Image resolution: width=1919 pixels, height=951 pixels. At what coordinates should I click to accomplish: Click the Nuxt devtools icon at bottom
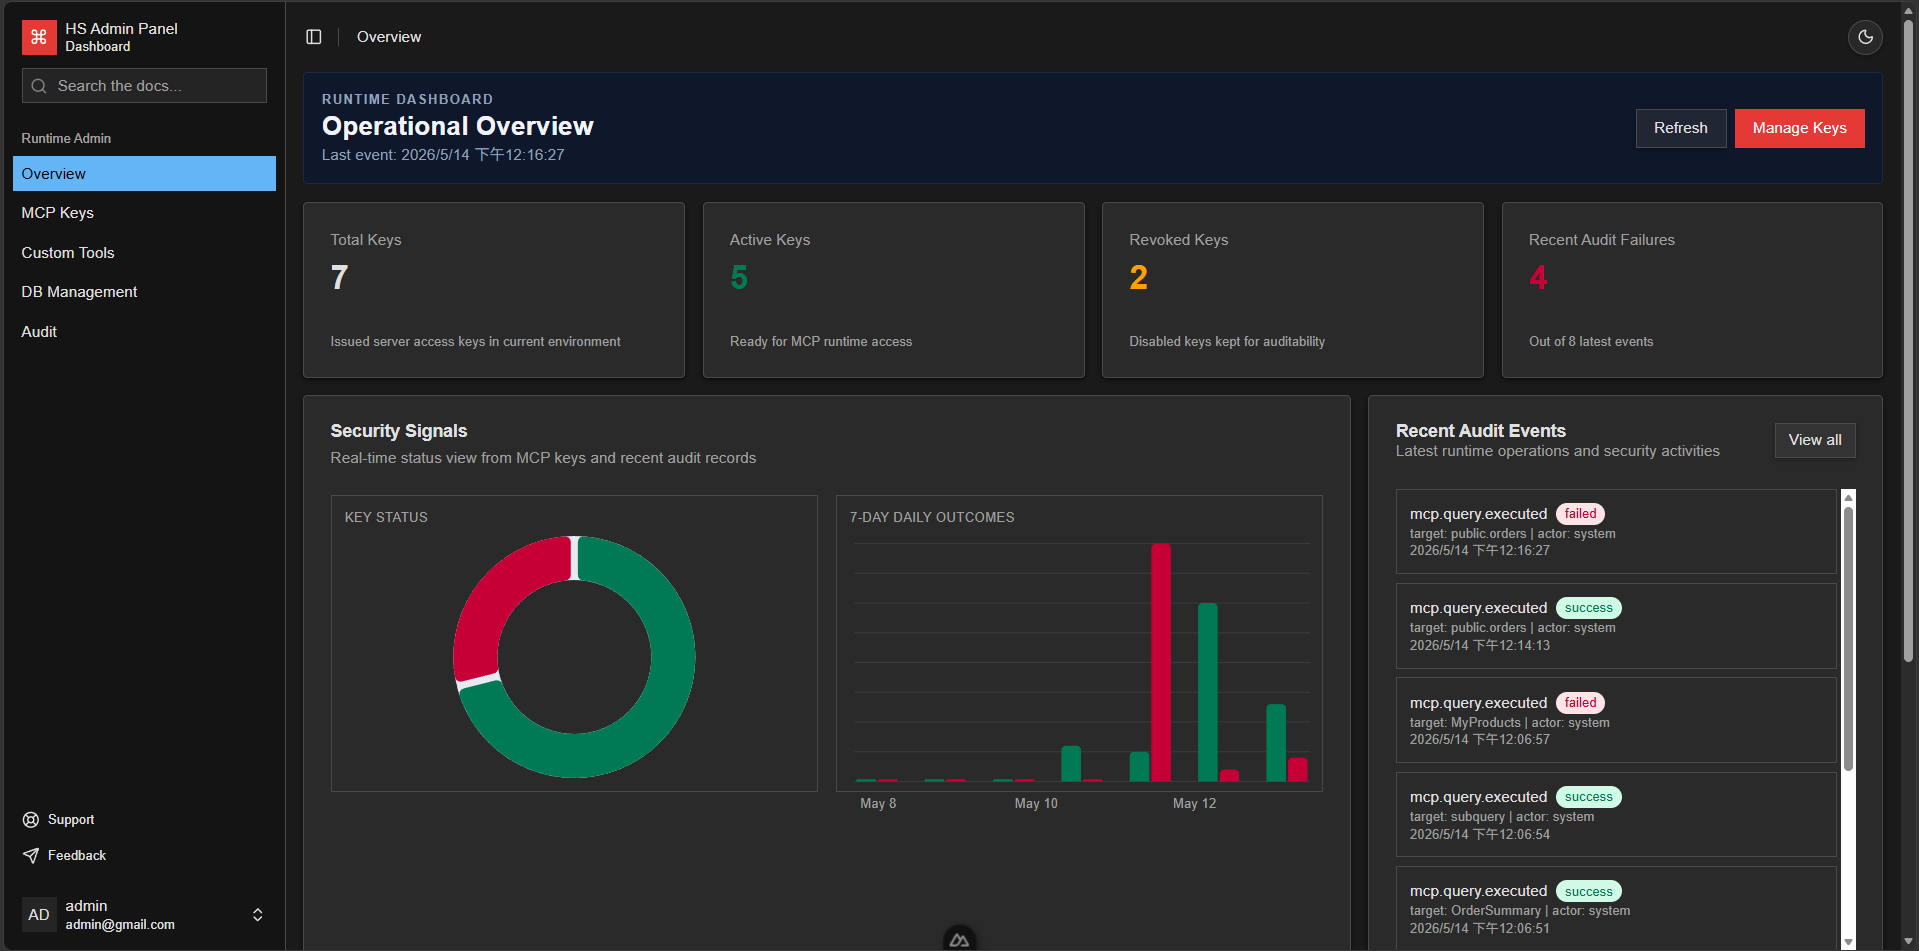[x=959, y=939]
